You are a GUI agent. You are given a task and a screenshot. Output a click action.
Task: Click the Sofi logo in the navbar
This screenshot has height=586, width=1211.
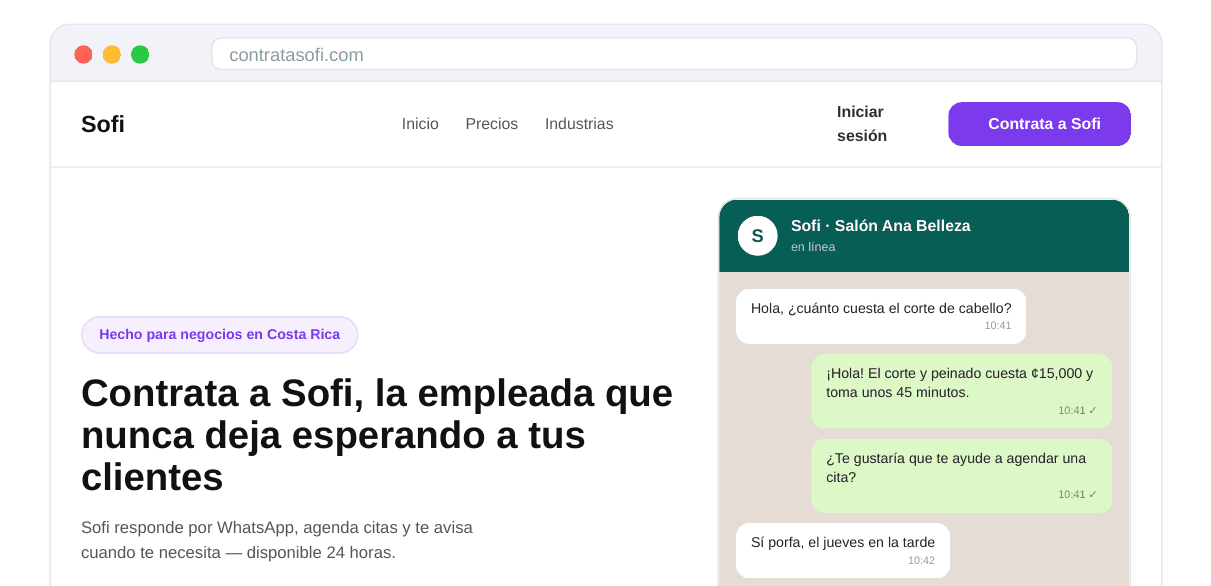[x=103, y=124]
